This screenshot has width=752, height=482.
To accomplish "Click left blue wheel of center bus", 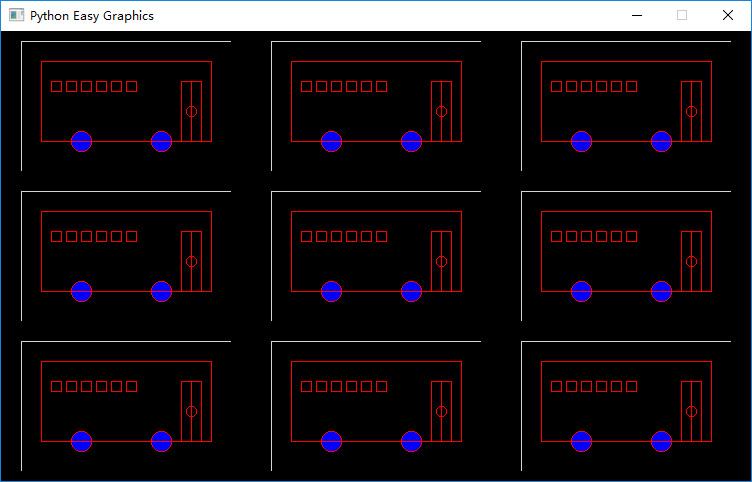I will [x=332, y=291].
